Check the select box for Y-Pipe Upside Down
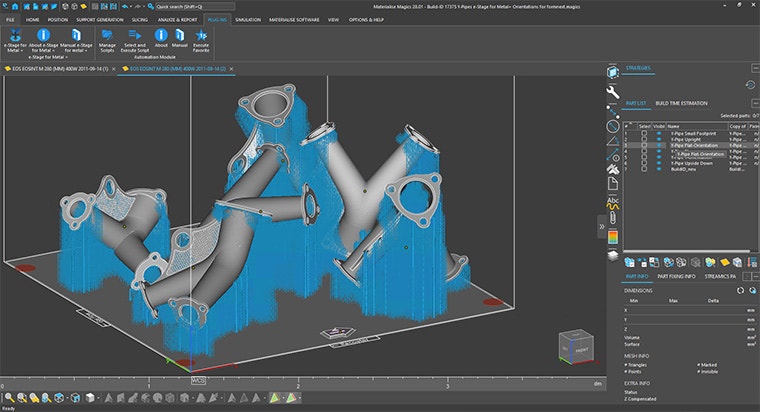The height and width of the screenshot is (412, 760). pyautogui.click(x=644, y=163)
